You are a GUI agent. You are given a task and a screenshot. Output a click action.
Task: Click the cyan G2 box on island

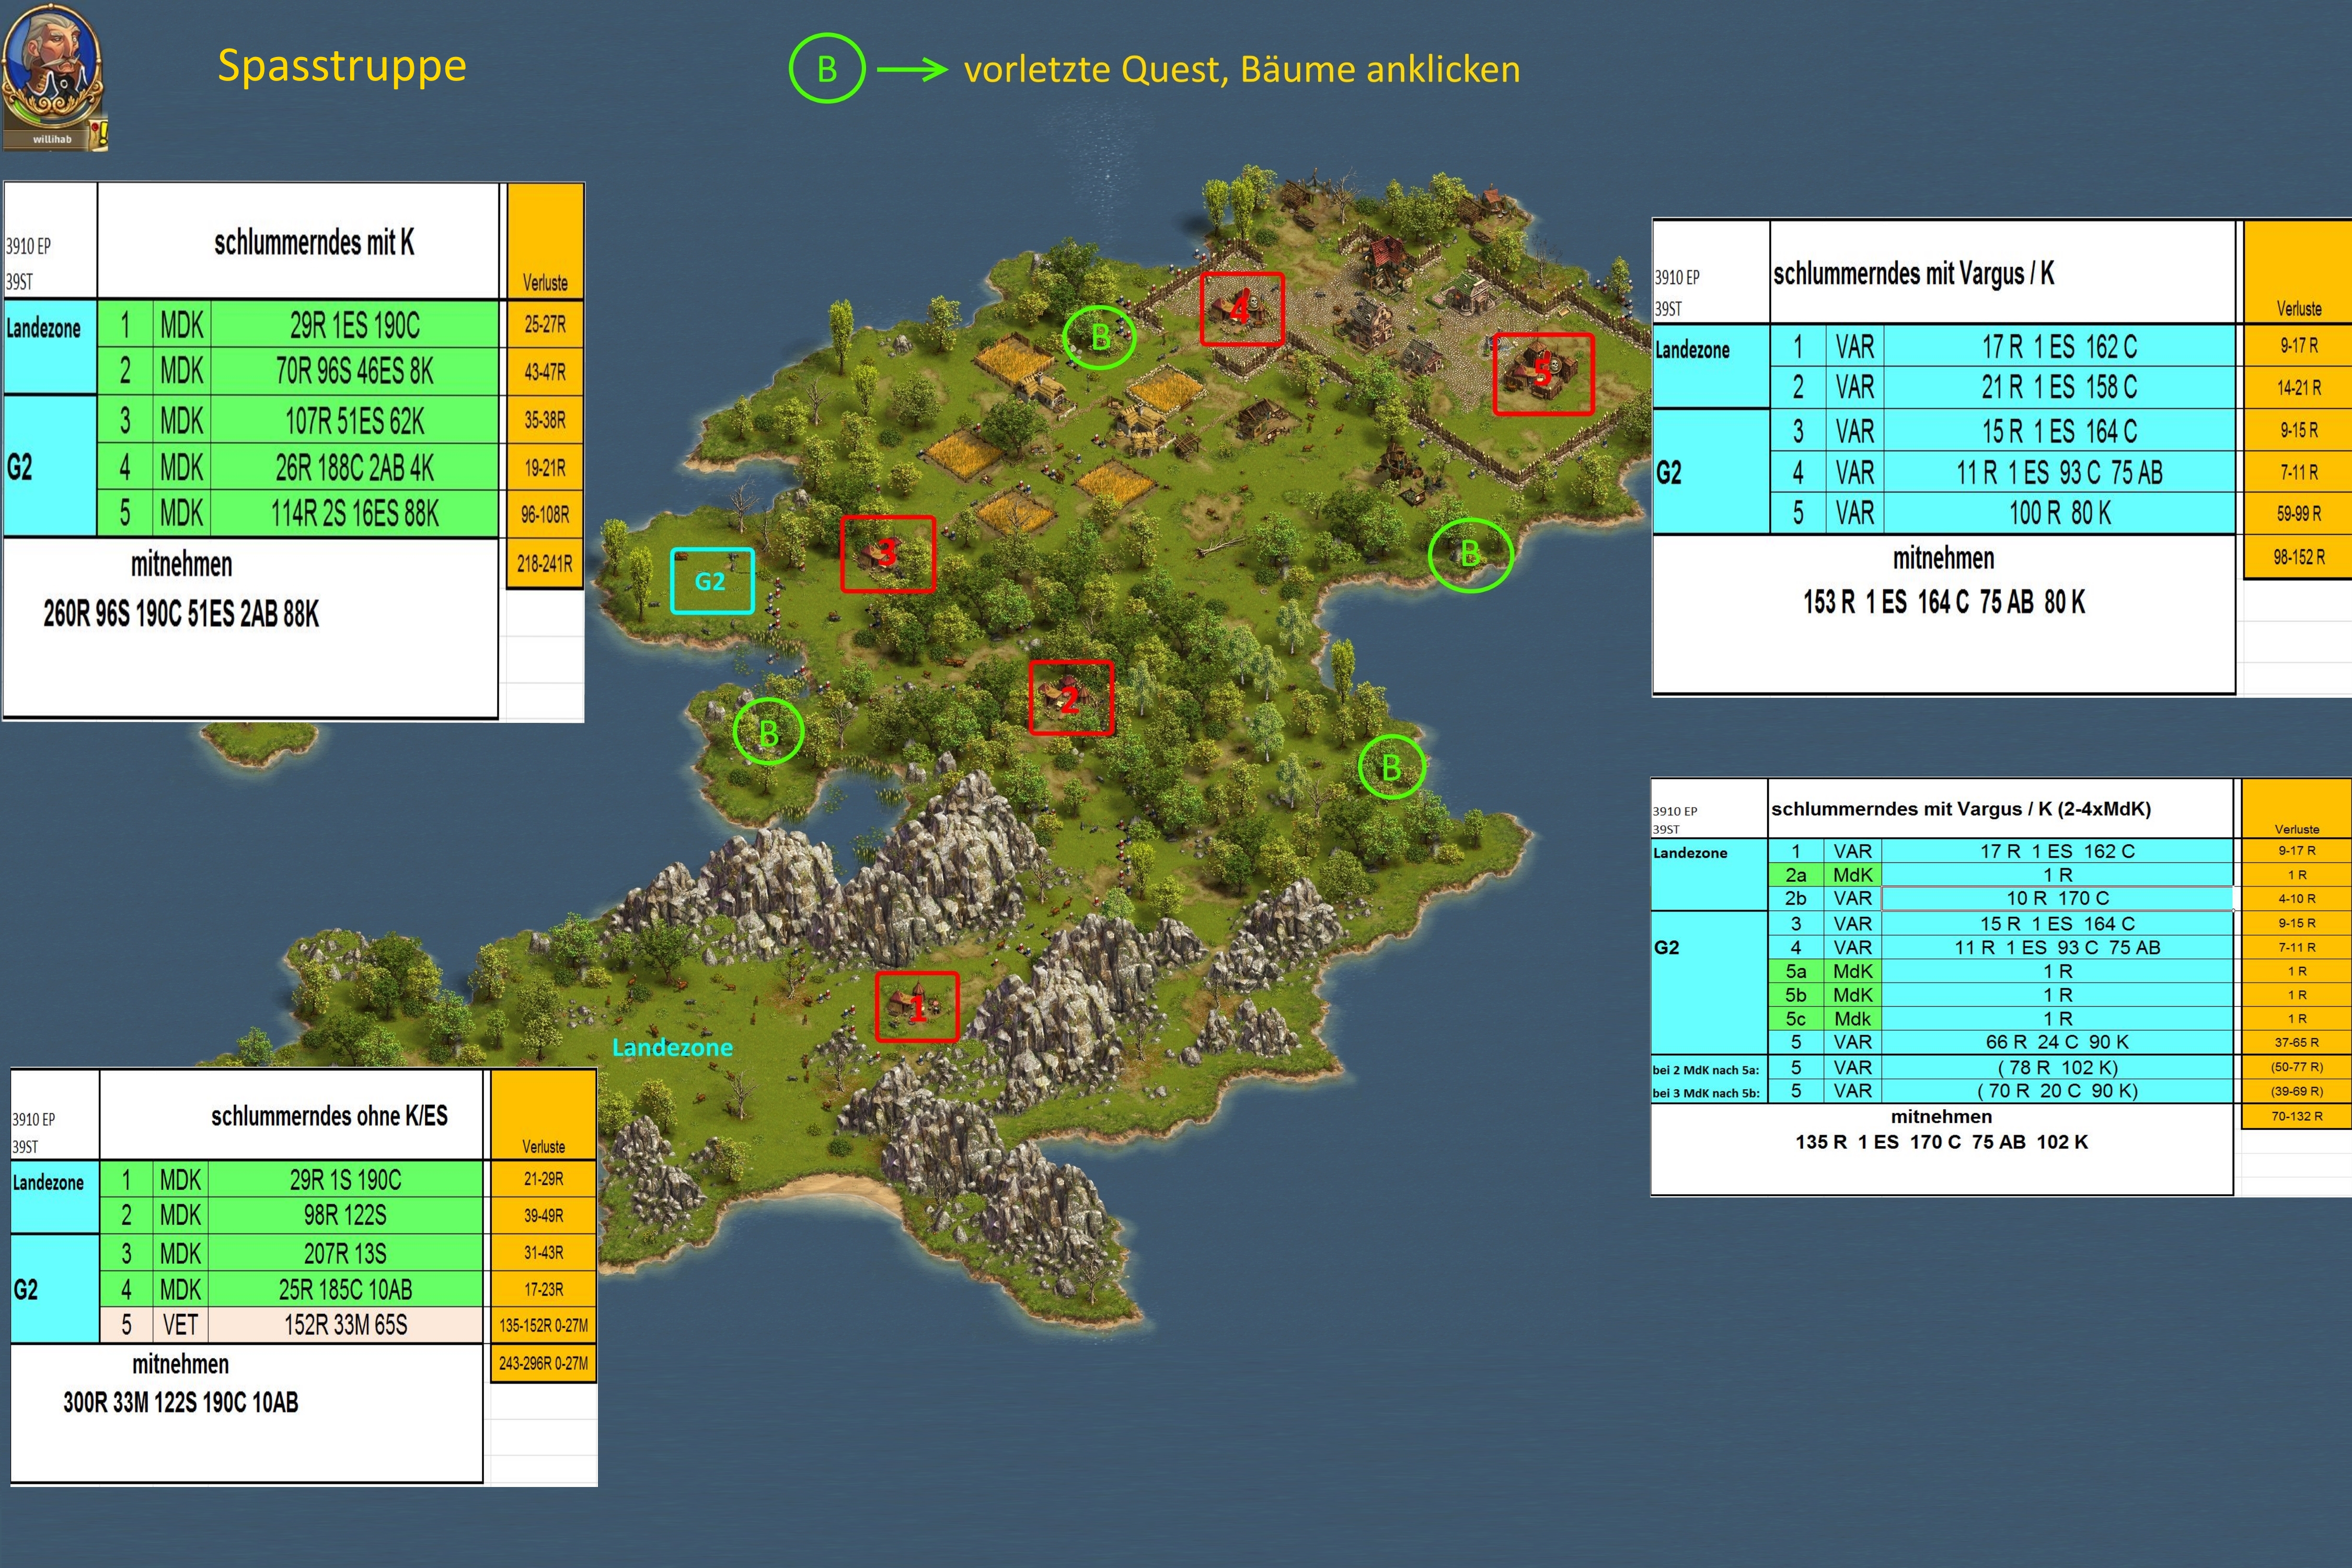711,581
